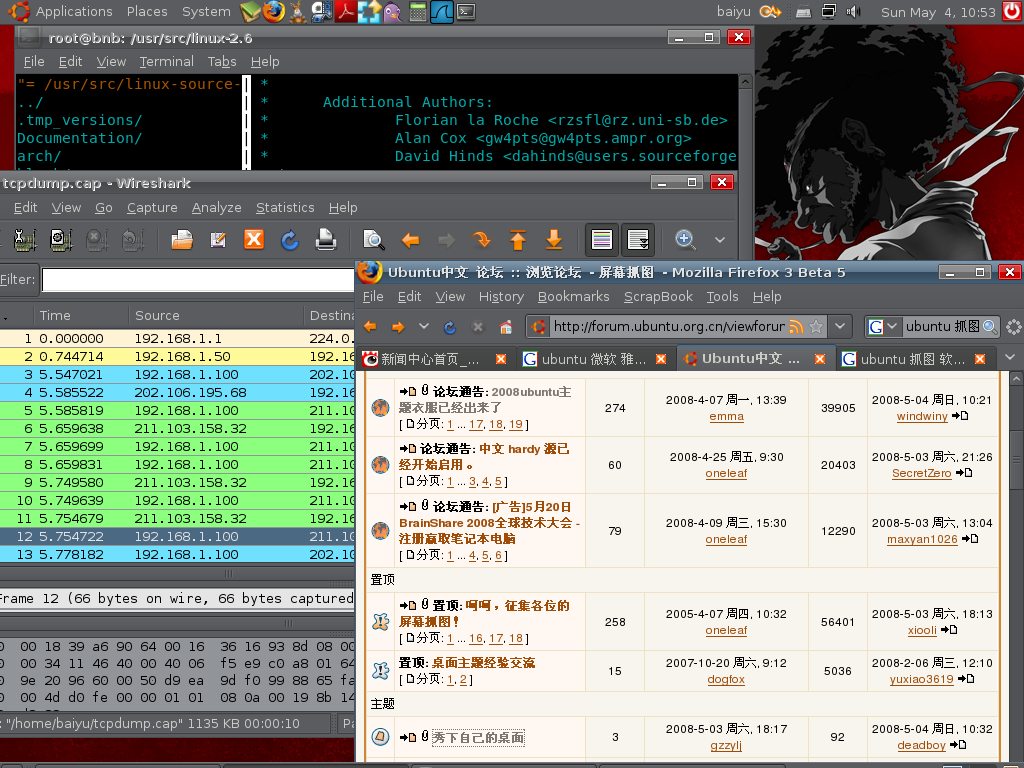Image resolution: width=1024 pixels, height=768 pixels.
Task: Launch Pidgin messenger from top panel
Action: coord(392,12)
